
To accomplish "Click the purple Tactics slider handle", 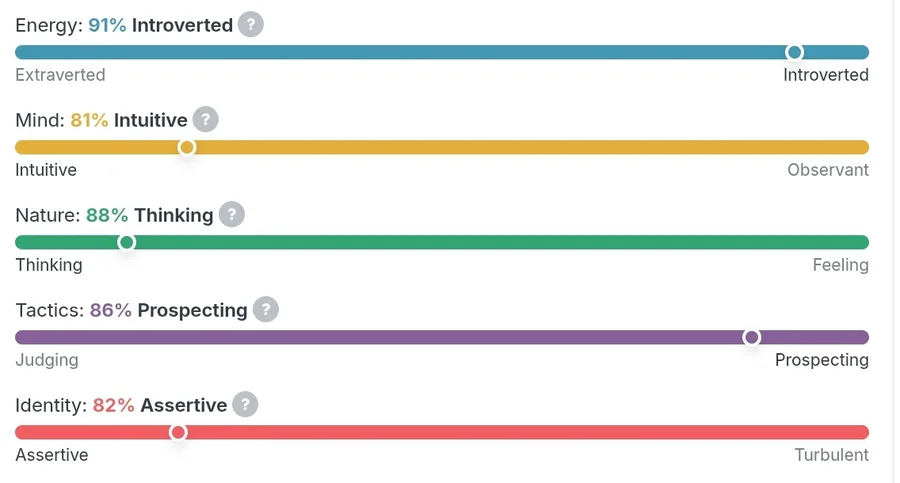I will pos(752,337).
